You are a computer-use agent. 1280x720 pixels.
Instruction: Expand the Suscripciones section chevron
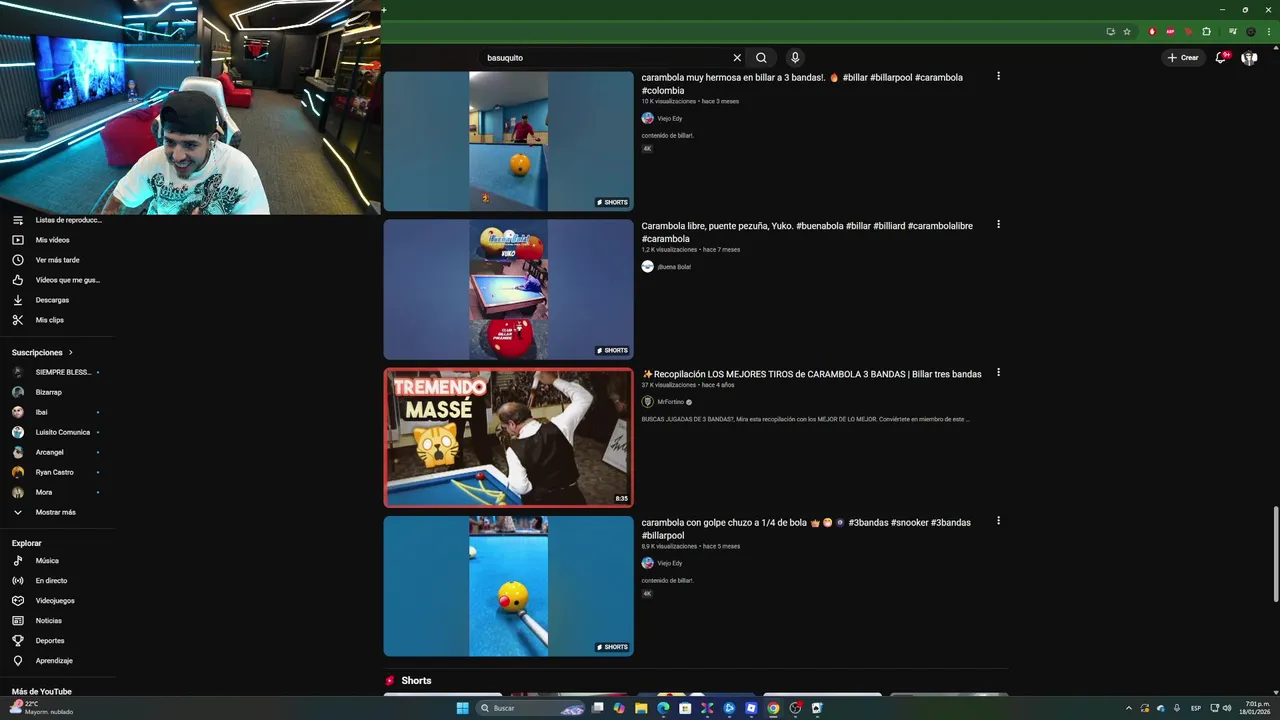click(71, 353)
